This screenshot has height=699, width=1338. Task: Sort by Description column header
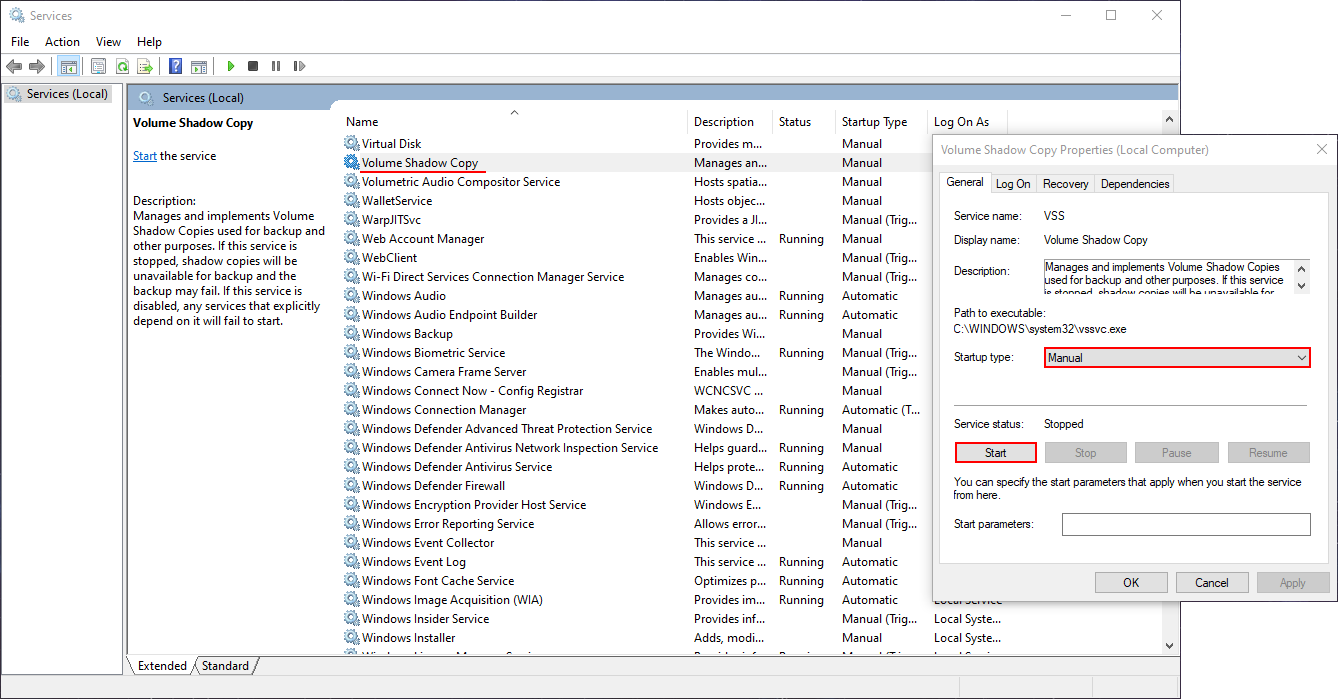730,122
